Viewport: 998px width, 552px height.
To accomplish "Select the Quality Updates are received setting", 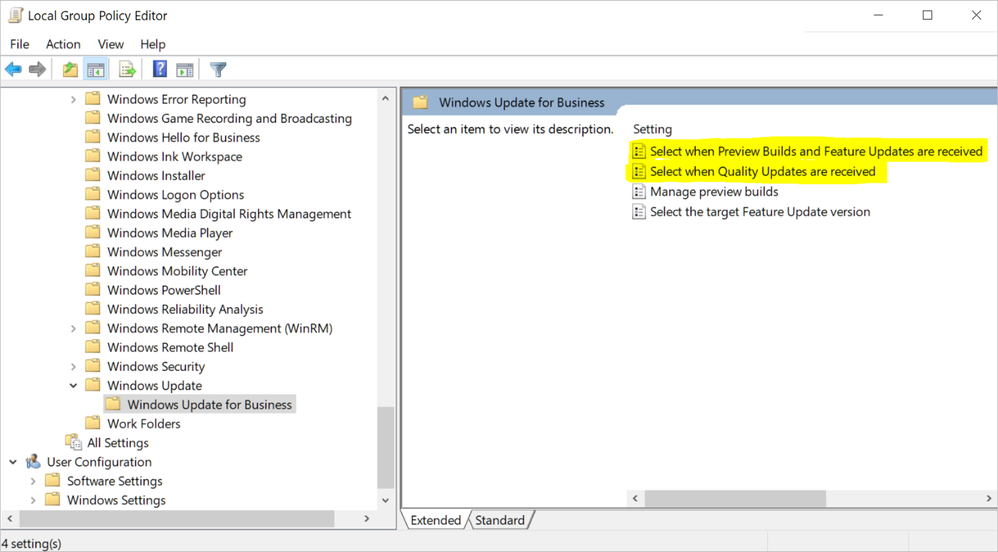I will point(763,171).
